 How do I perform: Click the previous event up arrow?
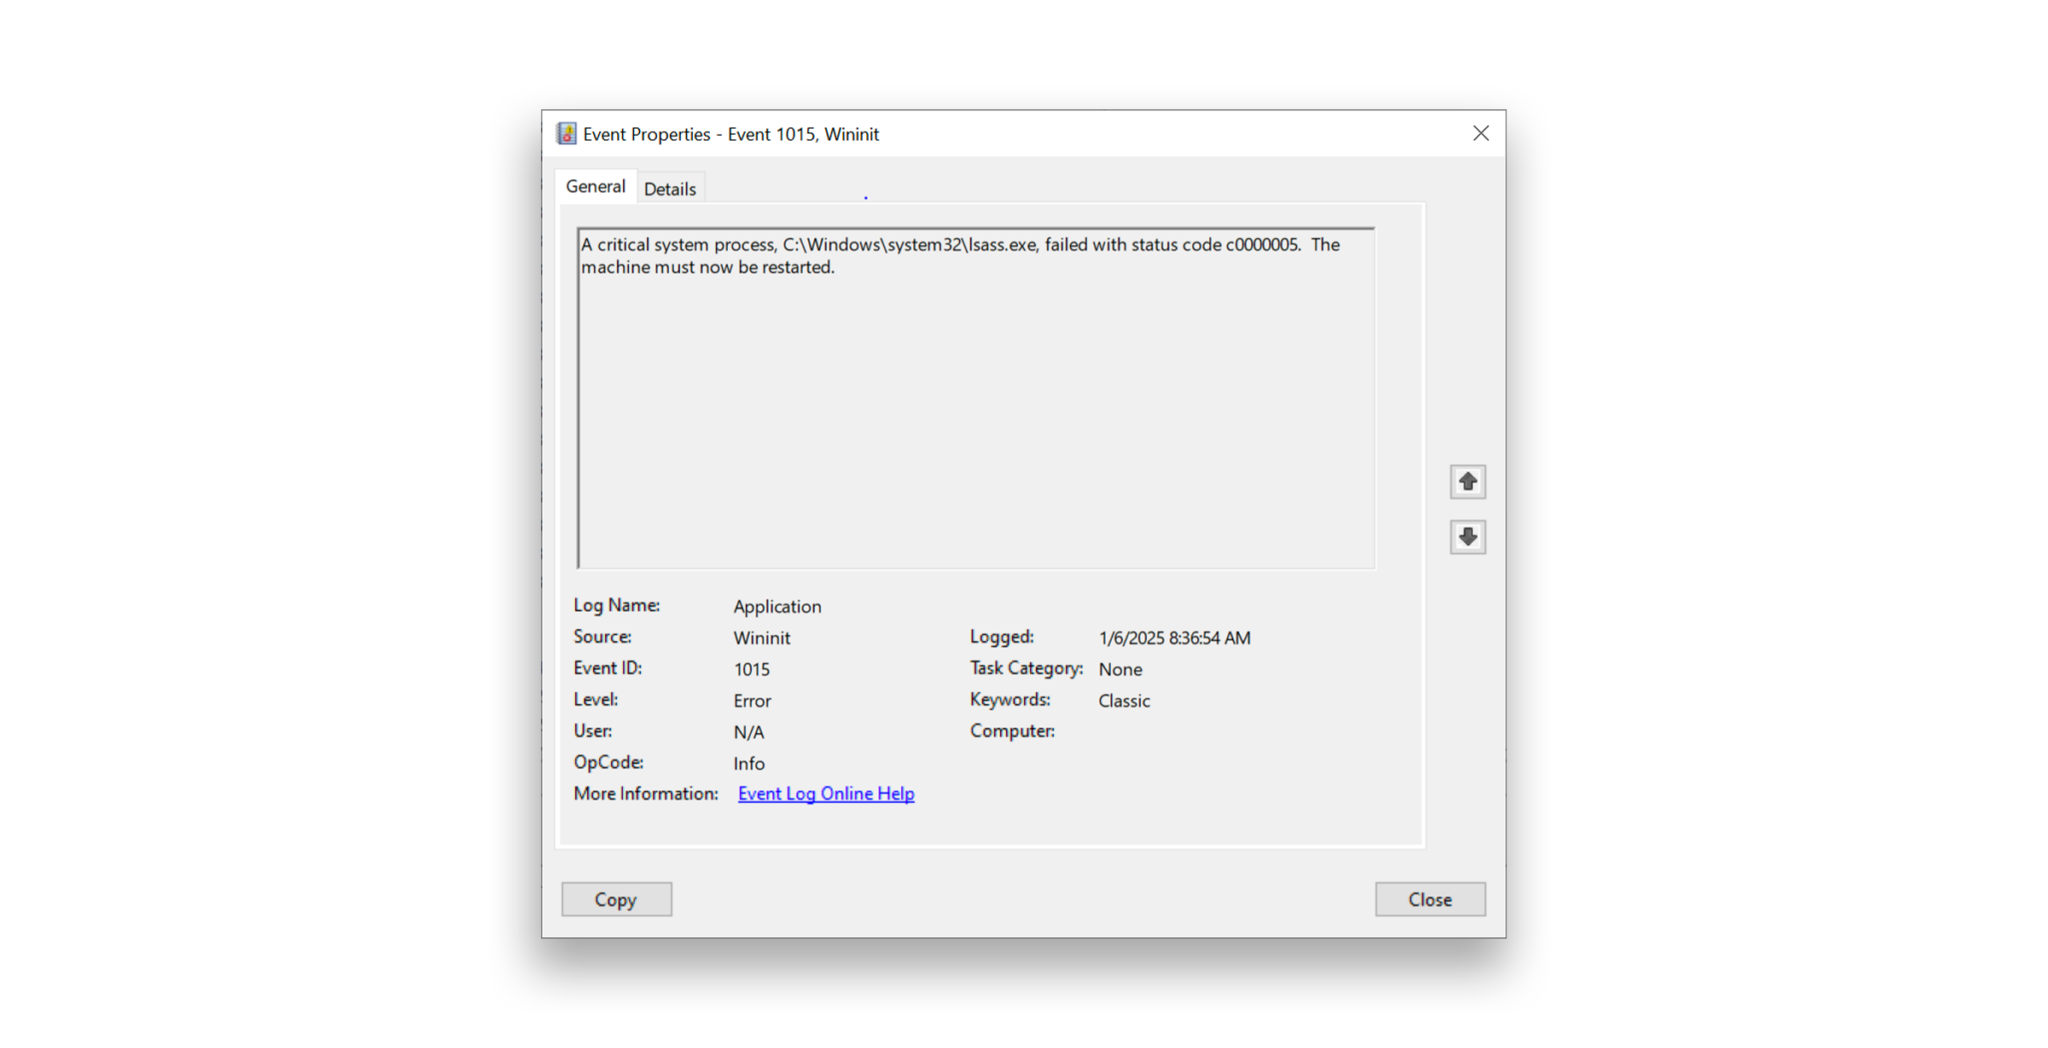click(1467, 482)
